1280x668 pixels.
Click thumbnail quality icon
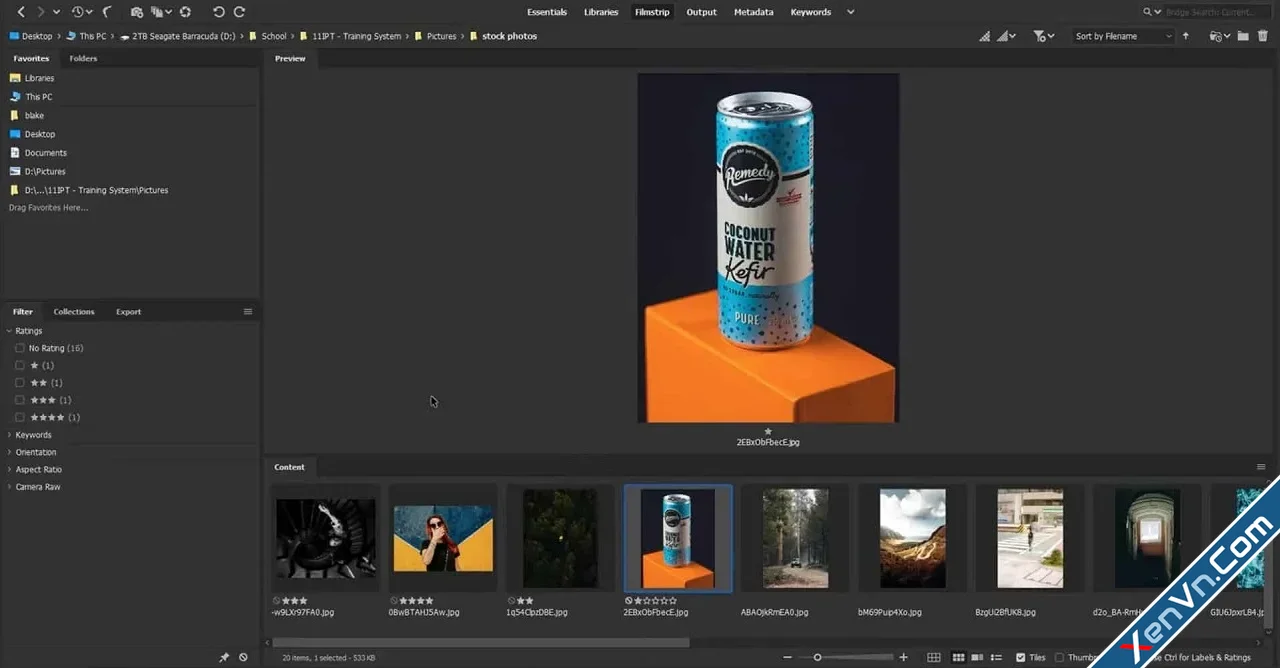pyautogui.click(x=985, y=36)
